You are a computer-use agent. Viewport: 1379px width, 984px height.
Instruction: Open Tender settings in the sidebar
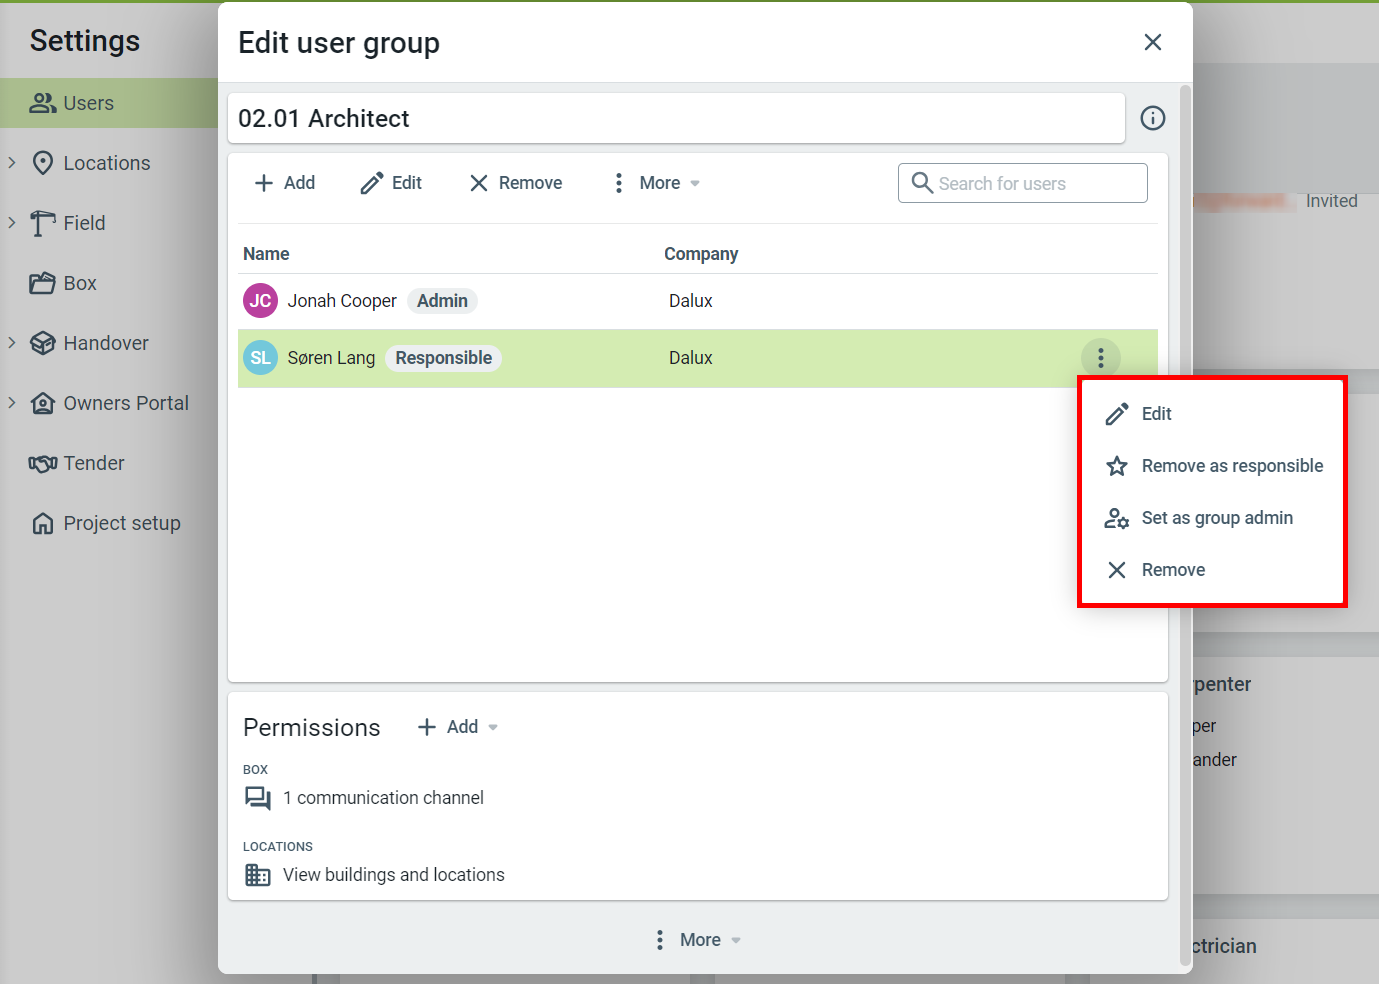93,463
